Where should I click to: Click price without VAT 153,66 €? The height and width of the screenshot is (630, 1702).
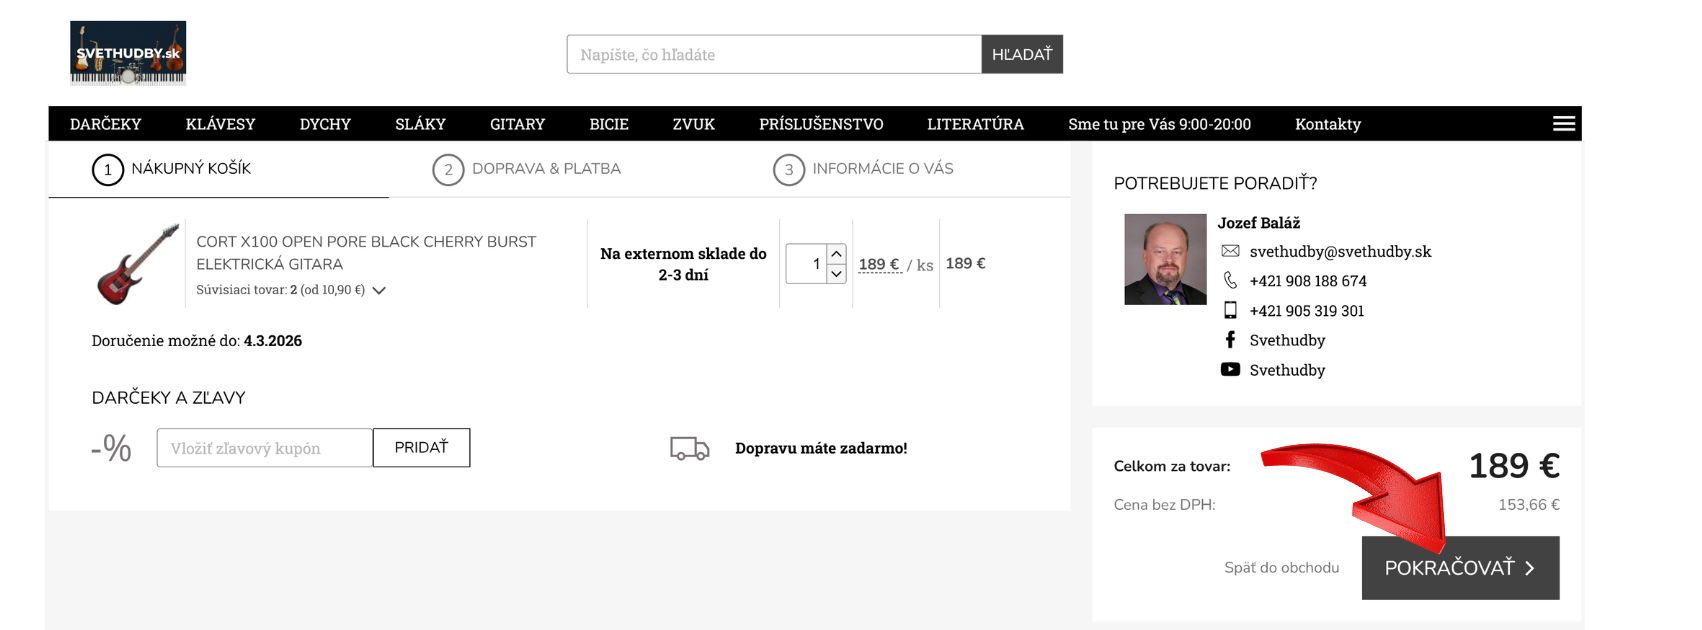tap(1529, 505)
